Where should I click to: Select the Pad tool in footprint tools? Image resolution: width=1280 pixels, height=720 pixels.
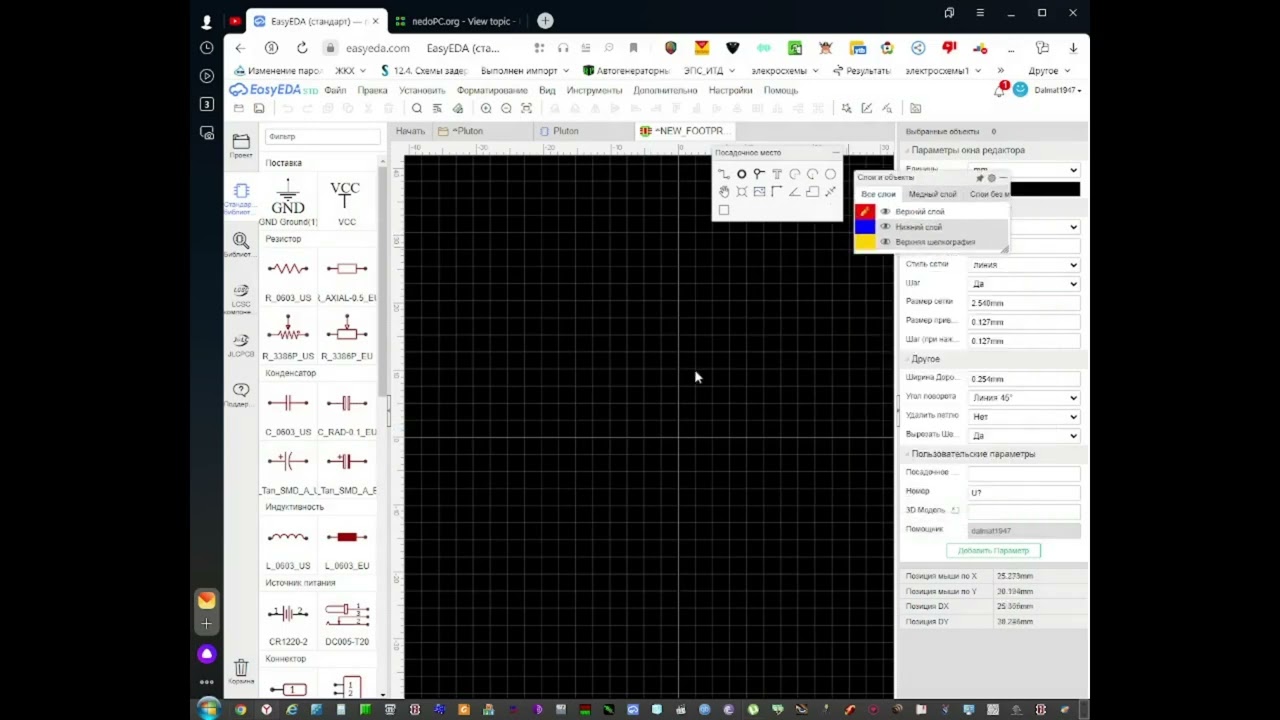coord(741,174)
